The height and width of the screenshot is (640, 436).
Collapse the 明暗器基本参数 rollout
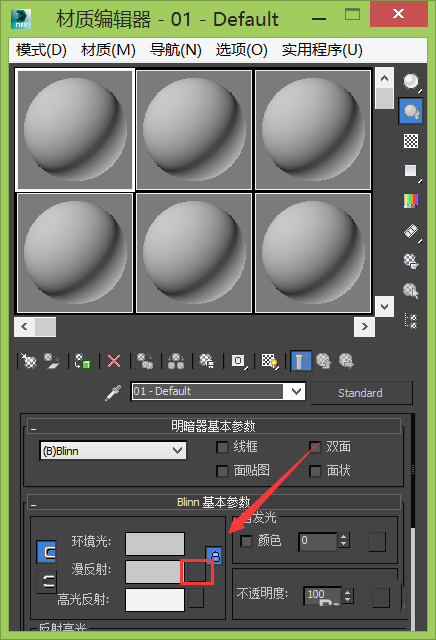[x=214, y=427]
